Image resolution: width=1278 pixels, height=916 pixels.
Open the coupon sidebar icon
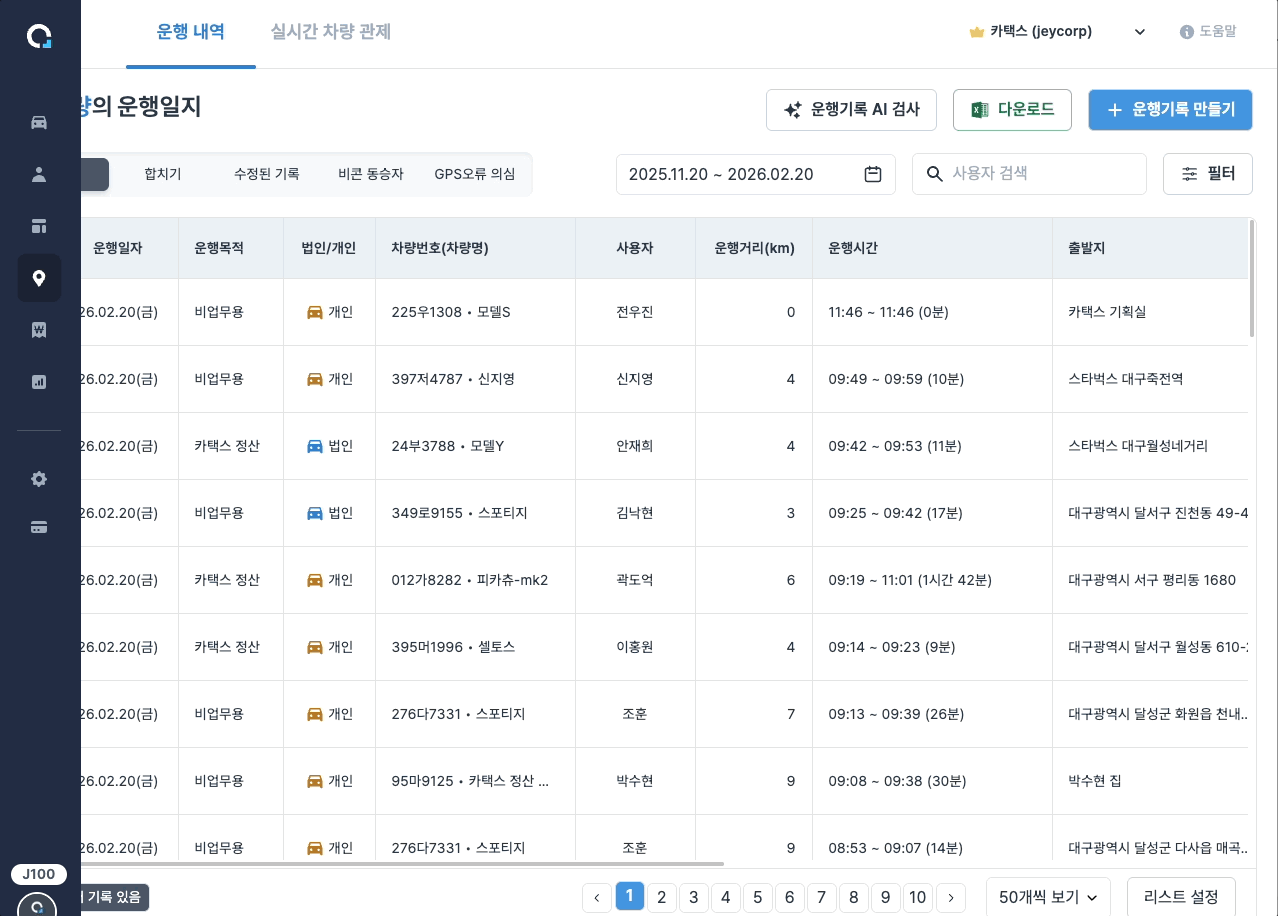(x=38, y=330)
